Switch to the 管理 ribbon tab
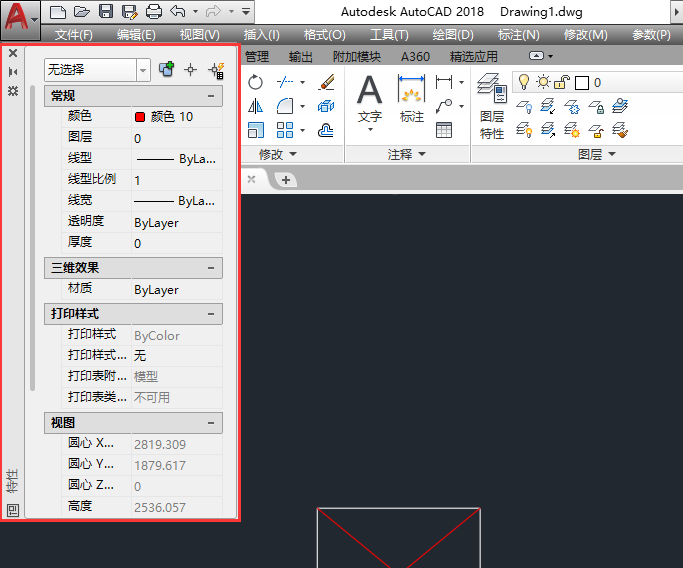The image size is (683, 568). pyautogui.click(x=257, y=57)
